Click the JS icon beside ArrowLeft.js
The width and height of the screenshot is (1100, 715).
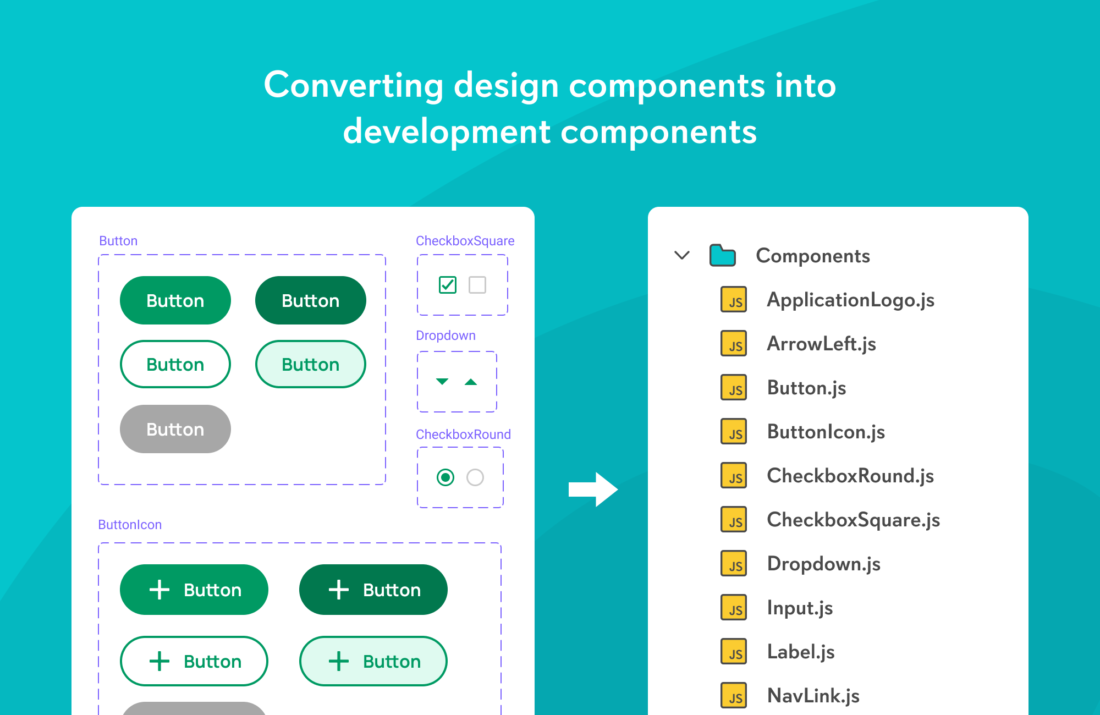click(x=734, y=344)
